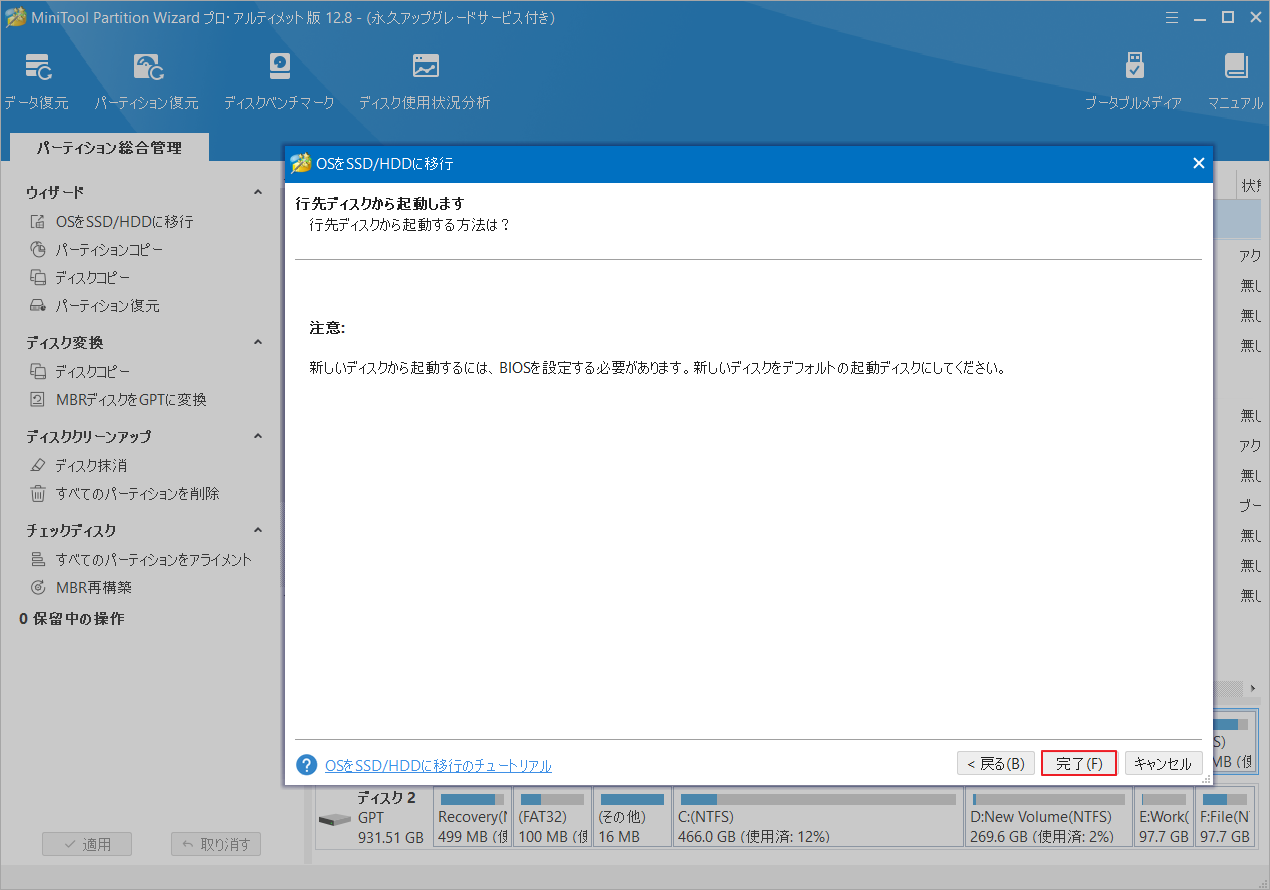Click the usage bar on the C: partition
The width and height of the screenshot is (1270, 890).
pyautogui.click(x=818, y=797)
